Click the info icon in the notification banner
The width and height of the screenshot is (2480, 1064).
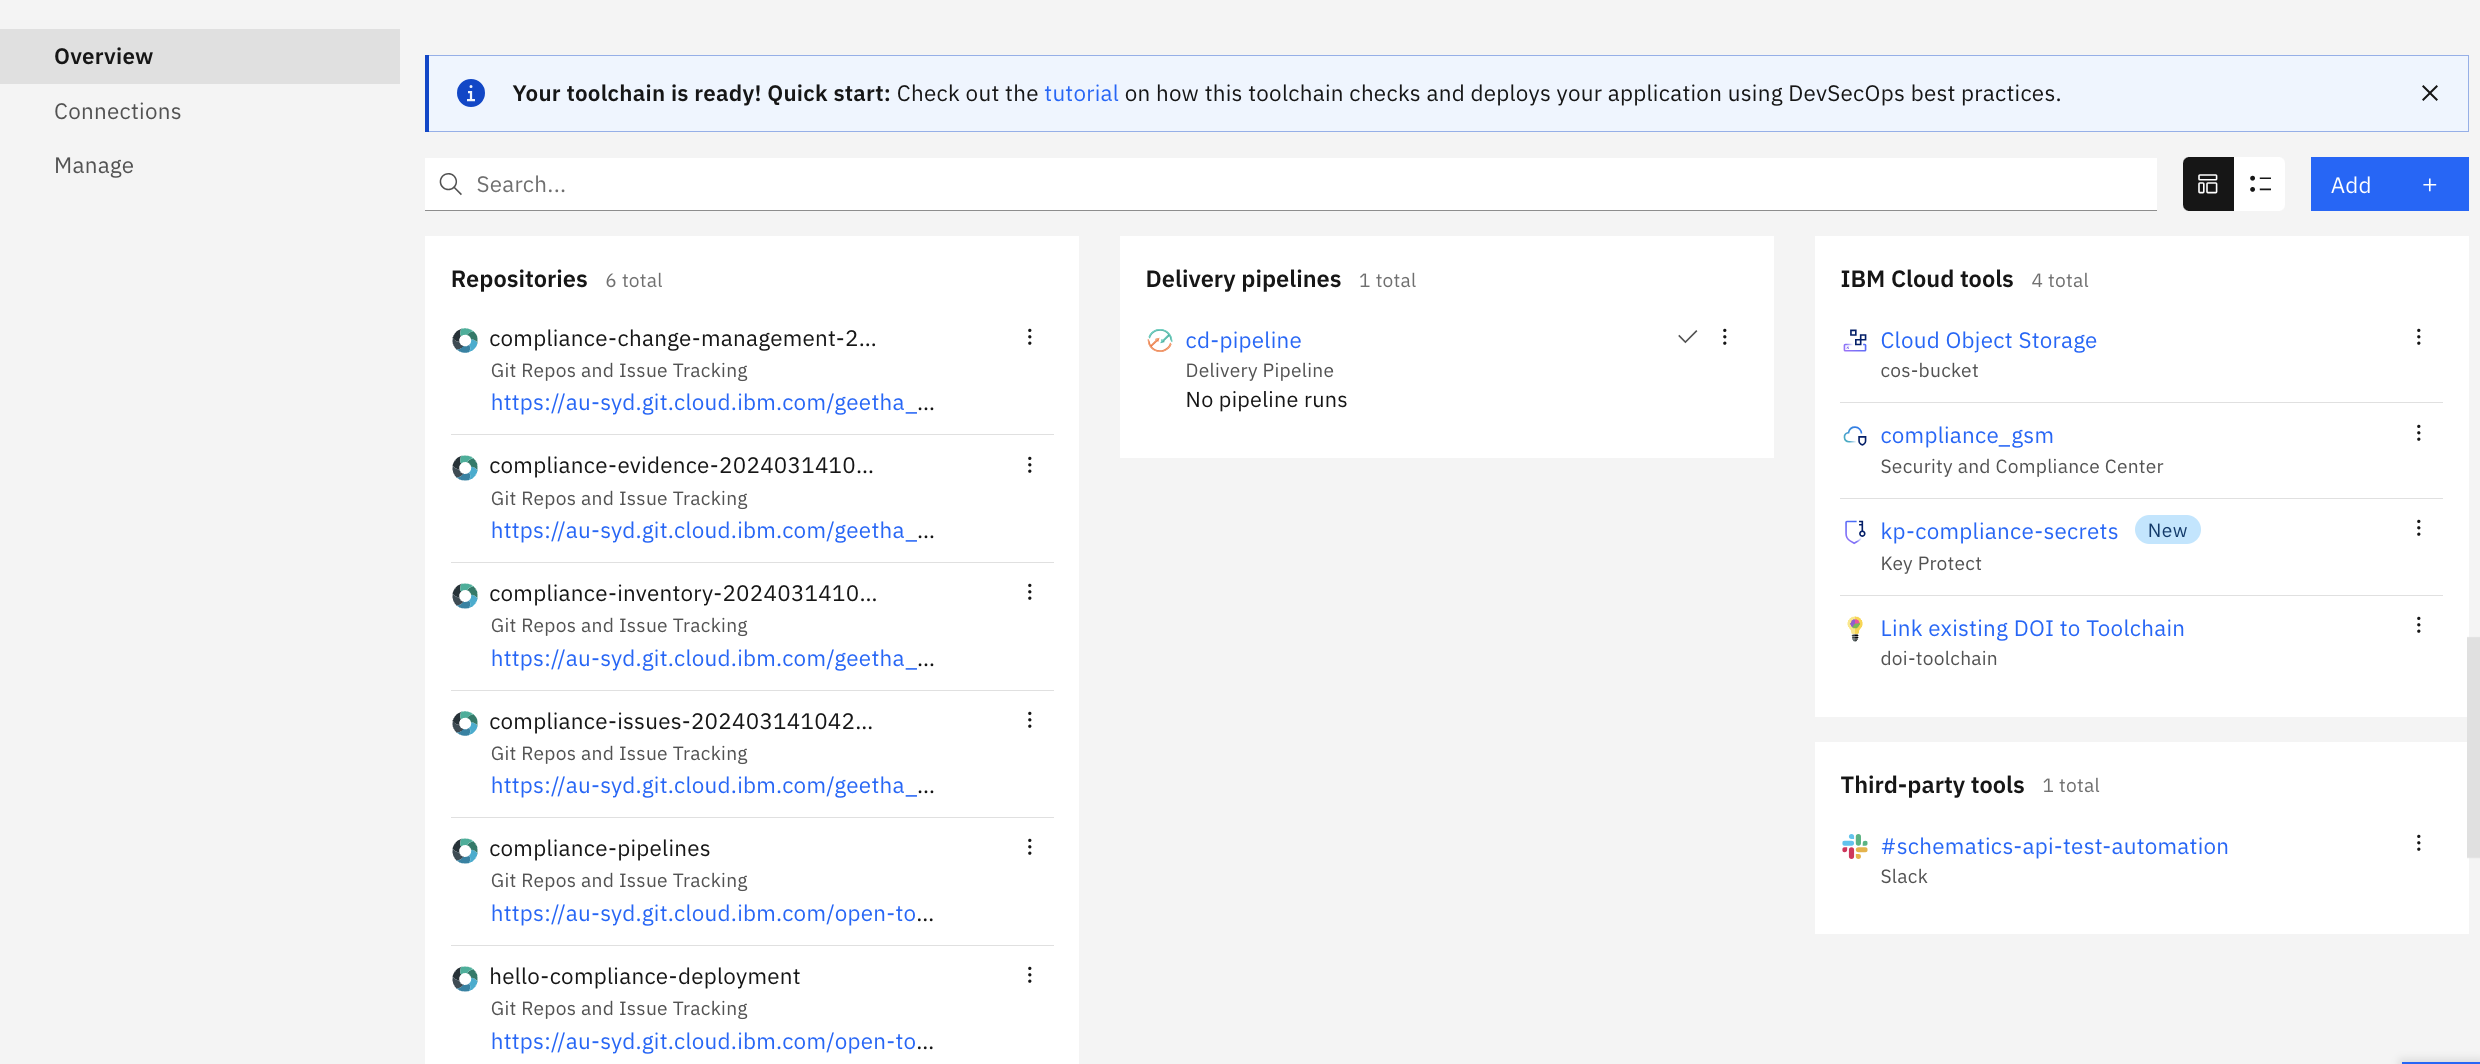471,93
